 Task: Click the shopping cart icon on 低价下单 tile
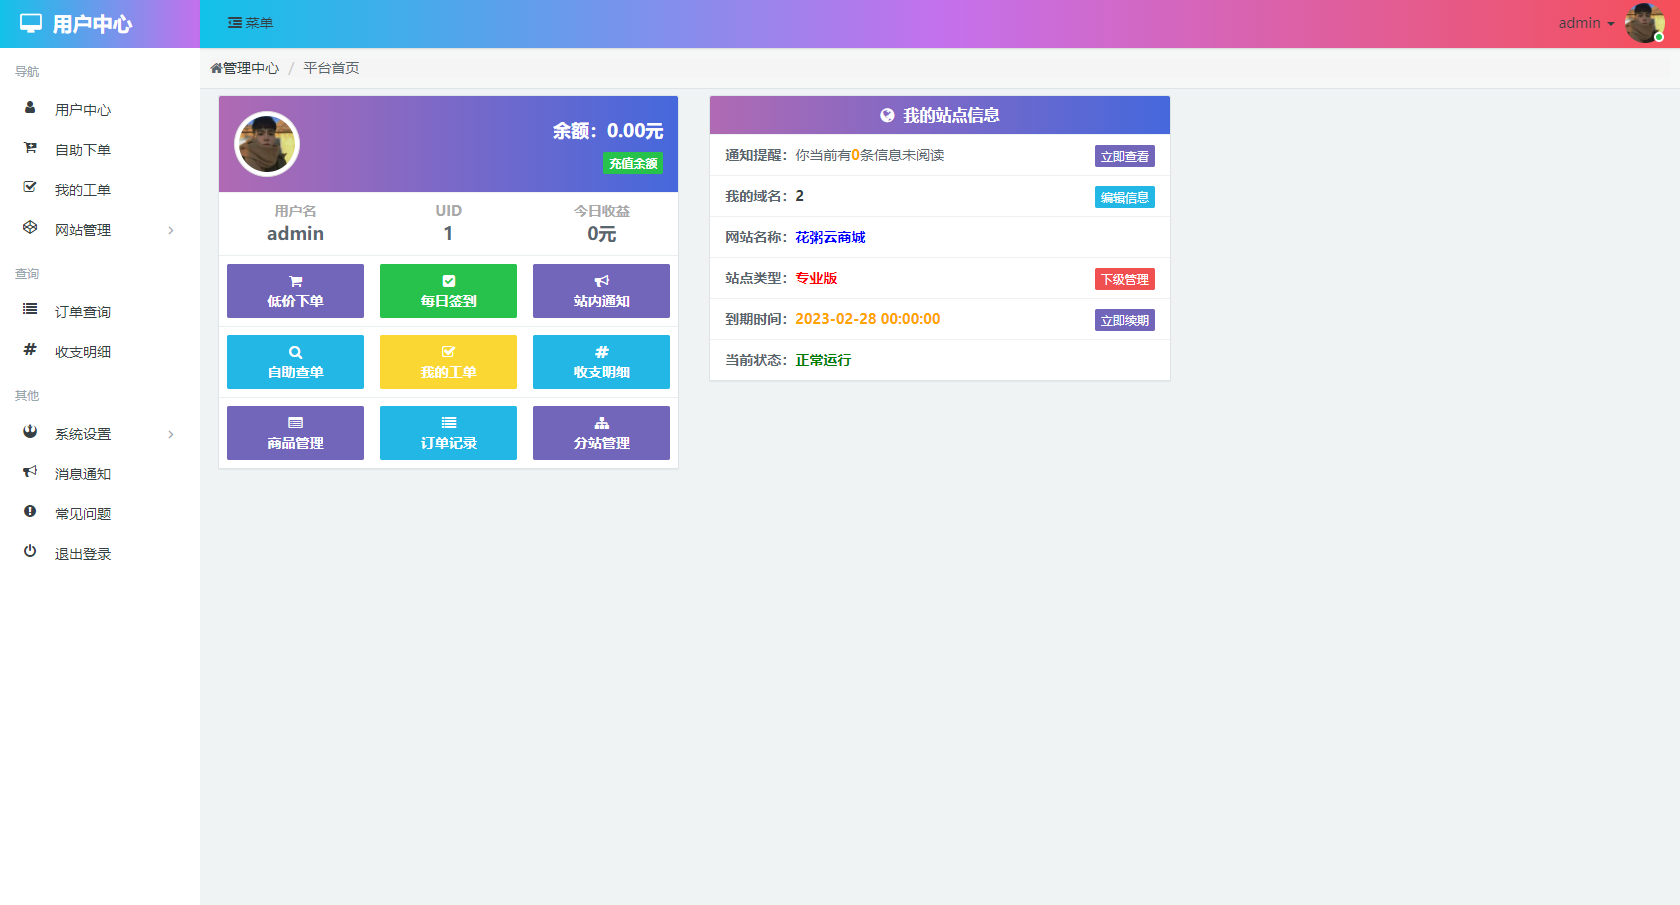coord(295,281)
